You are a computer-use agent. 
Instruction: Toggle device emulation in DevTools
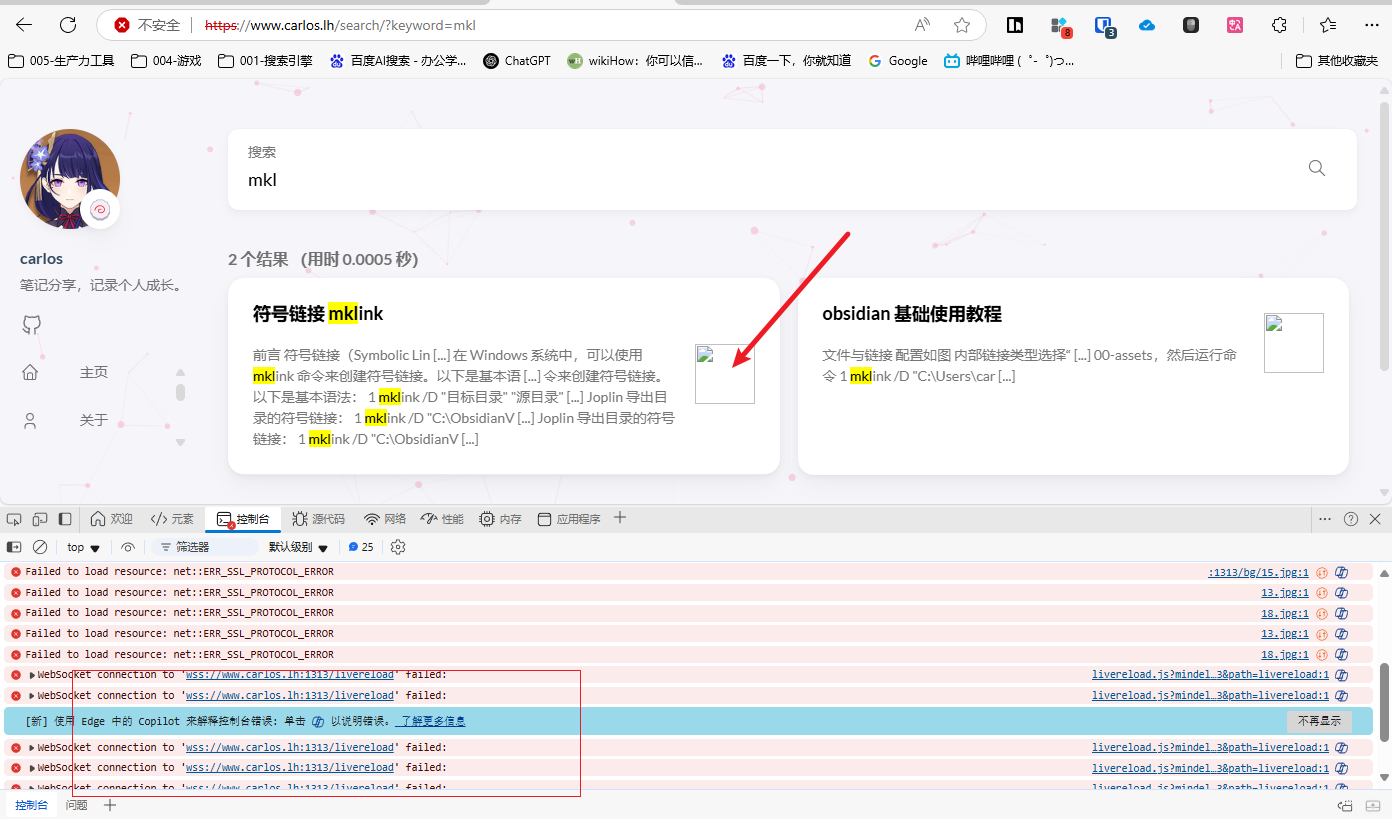pos(40,519)
